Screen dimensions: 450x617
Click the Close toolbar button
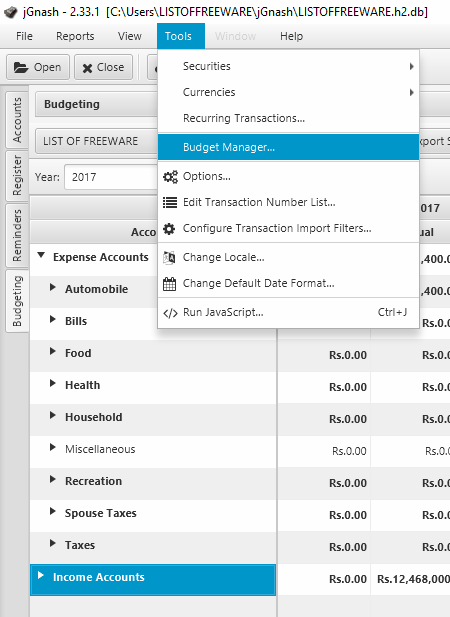coord(103,67)
